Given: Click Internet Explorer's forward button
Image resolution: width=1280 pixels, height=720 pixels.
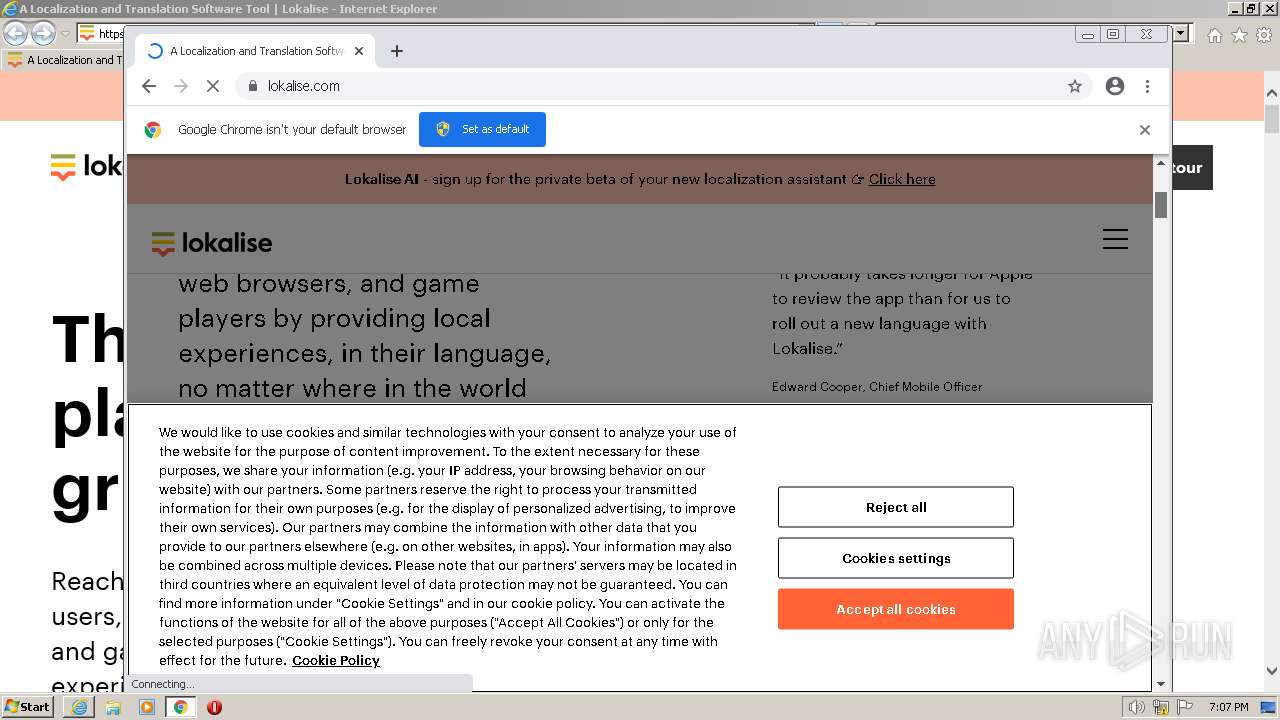Looking at the screenshot, I should (43, 34).
